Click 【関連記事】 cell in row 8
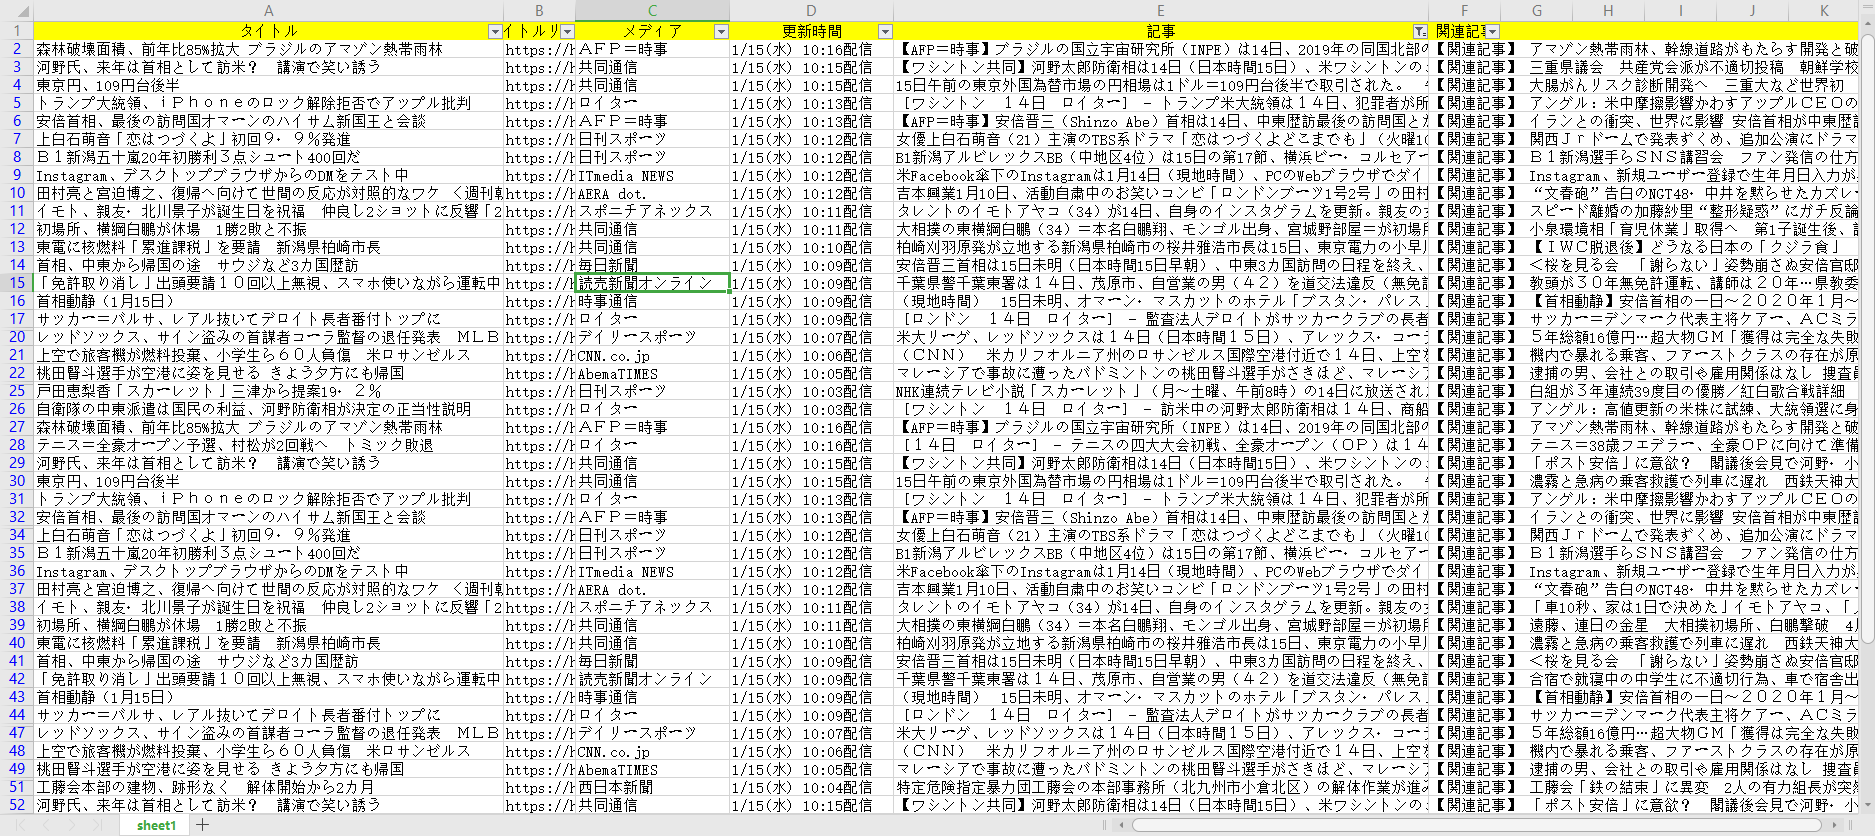This screenshot has width=1875, height=836. tap(1465, 157)
